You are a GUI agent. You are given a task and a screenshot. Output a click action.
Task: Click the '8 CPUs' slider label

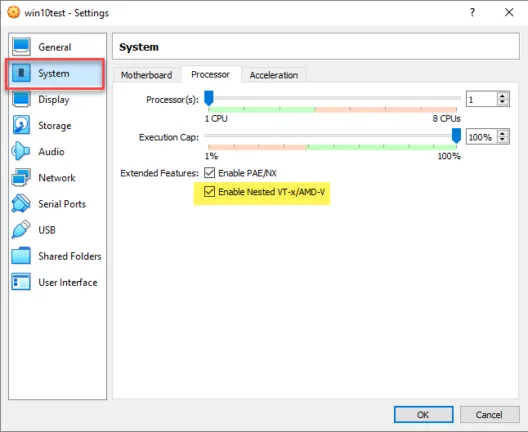(447, 119)
